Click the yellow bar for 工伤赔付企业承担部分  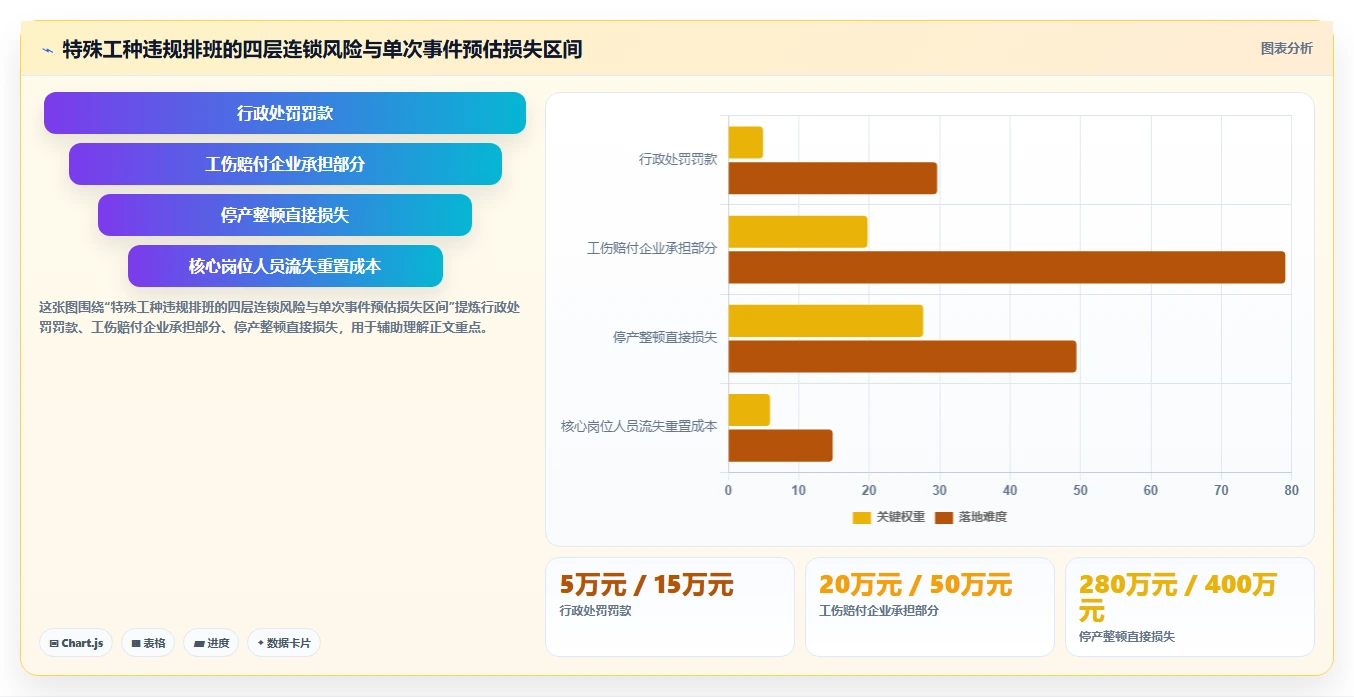coord(797,231)
